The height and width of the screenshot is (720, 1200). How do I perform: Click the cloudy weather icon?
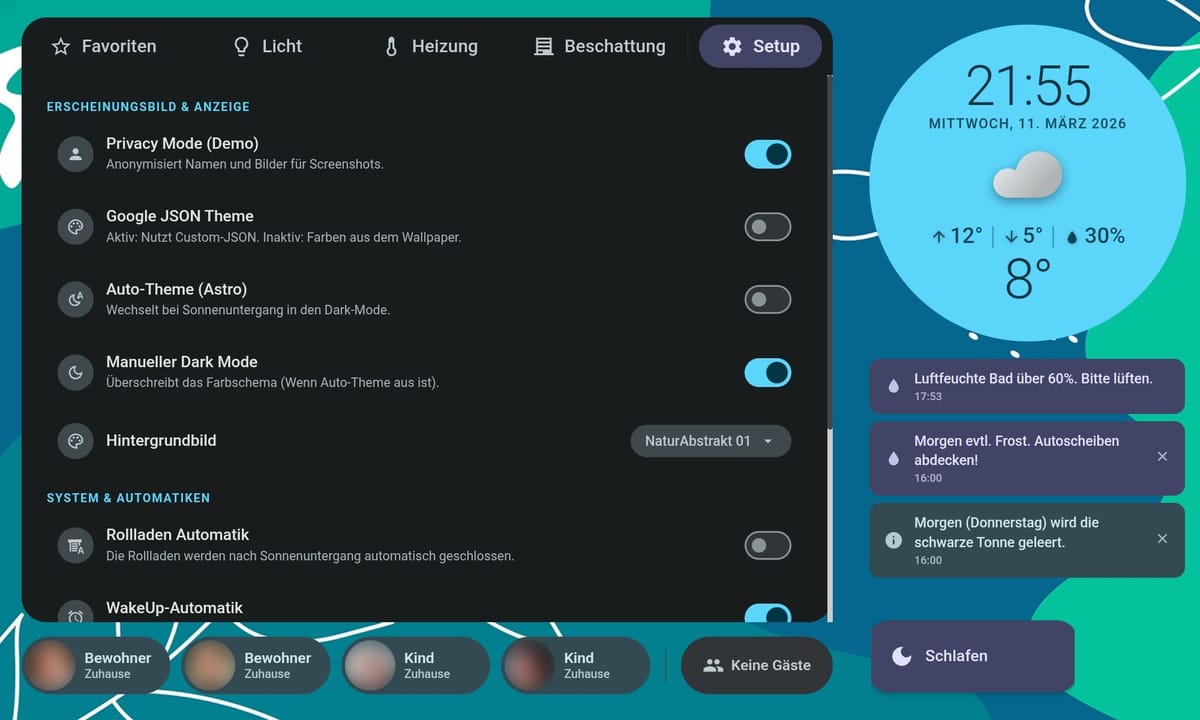1027,175
